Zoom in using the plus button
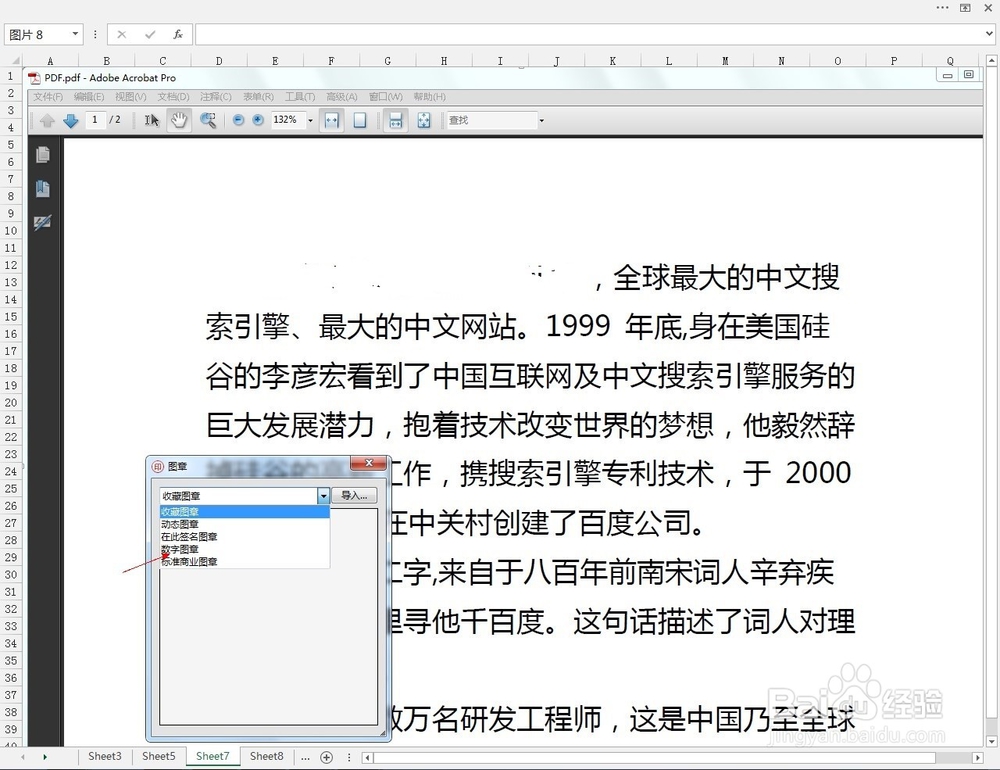Screen dimensions: 1000x770 point(258,120)
